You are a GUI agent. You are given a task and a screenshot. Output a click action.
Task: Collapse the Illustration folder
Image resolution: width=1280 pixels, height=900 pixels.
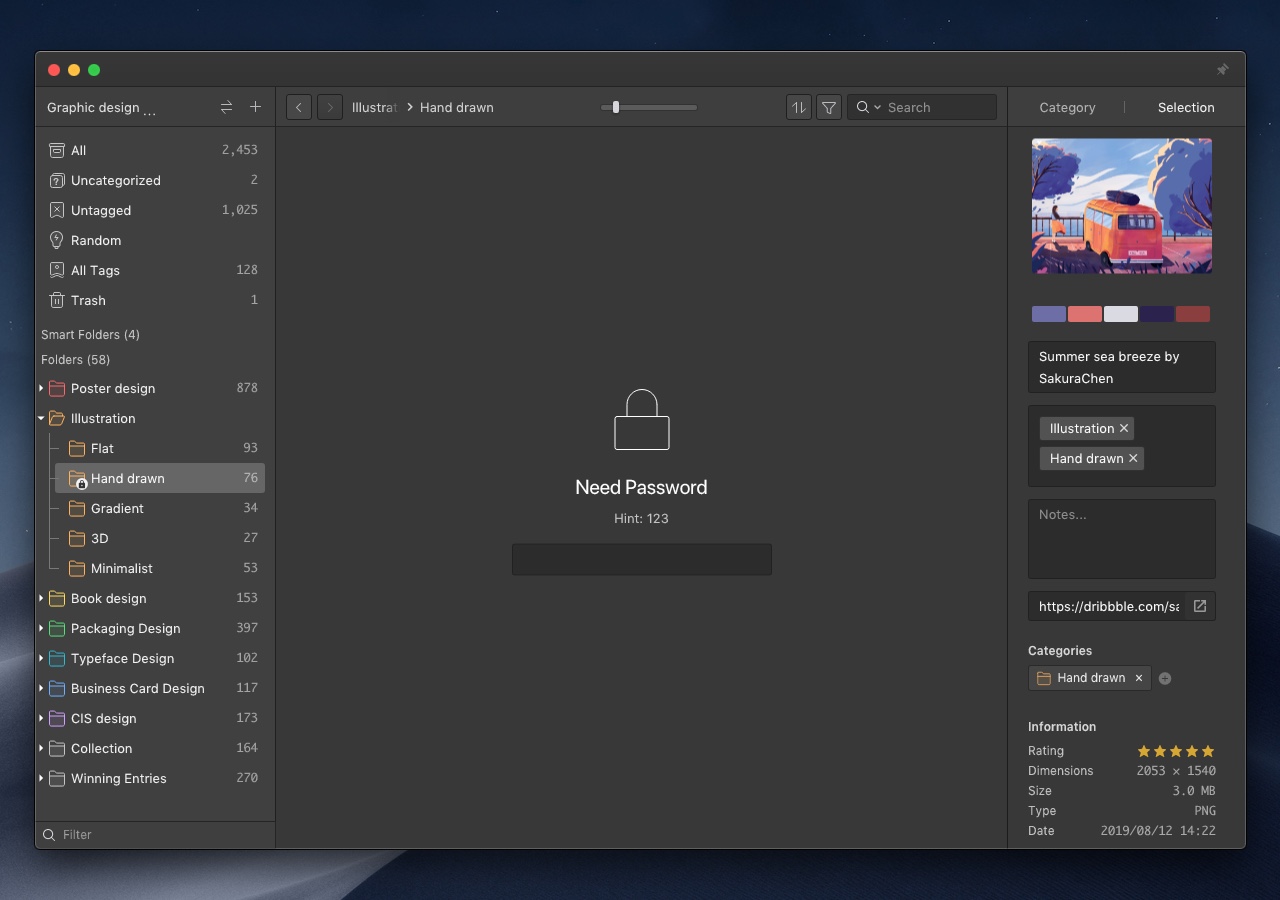(41, 418)
